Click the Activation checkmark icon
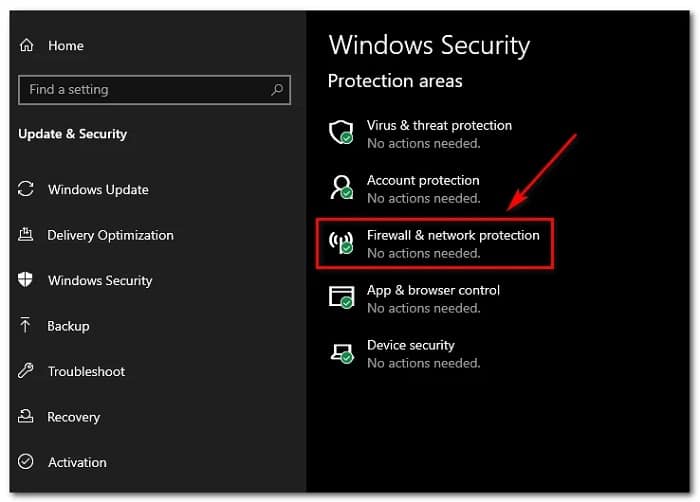This screenshot has height=502, width=700. click(26, 462)
